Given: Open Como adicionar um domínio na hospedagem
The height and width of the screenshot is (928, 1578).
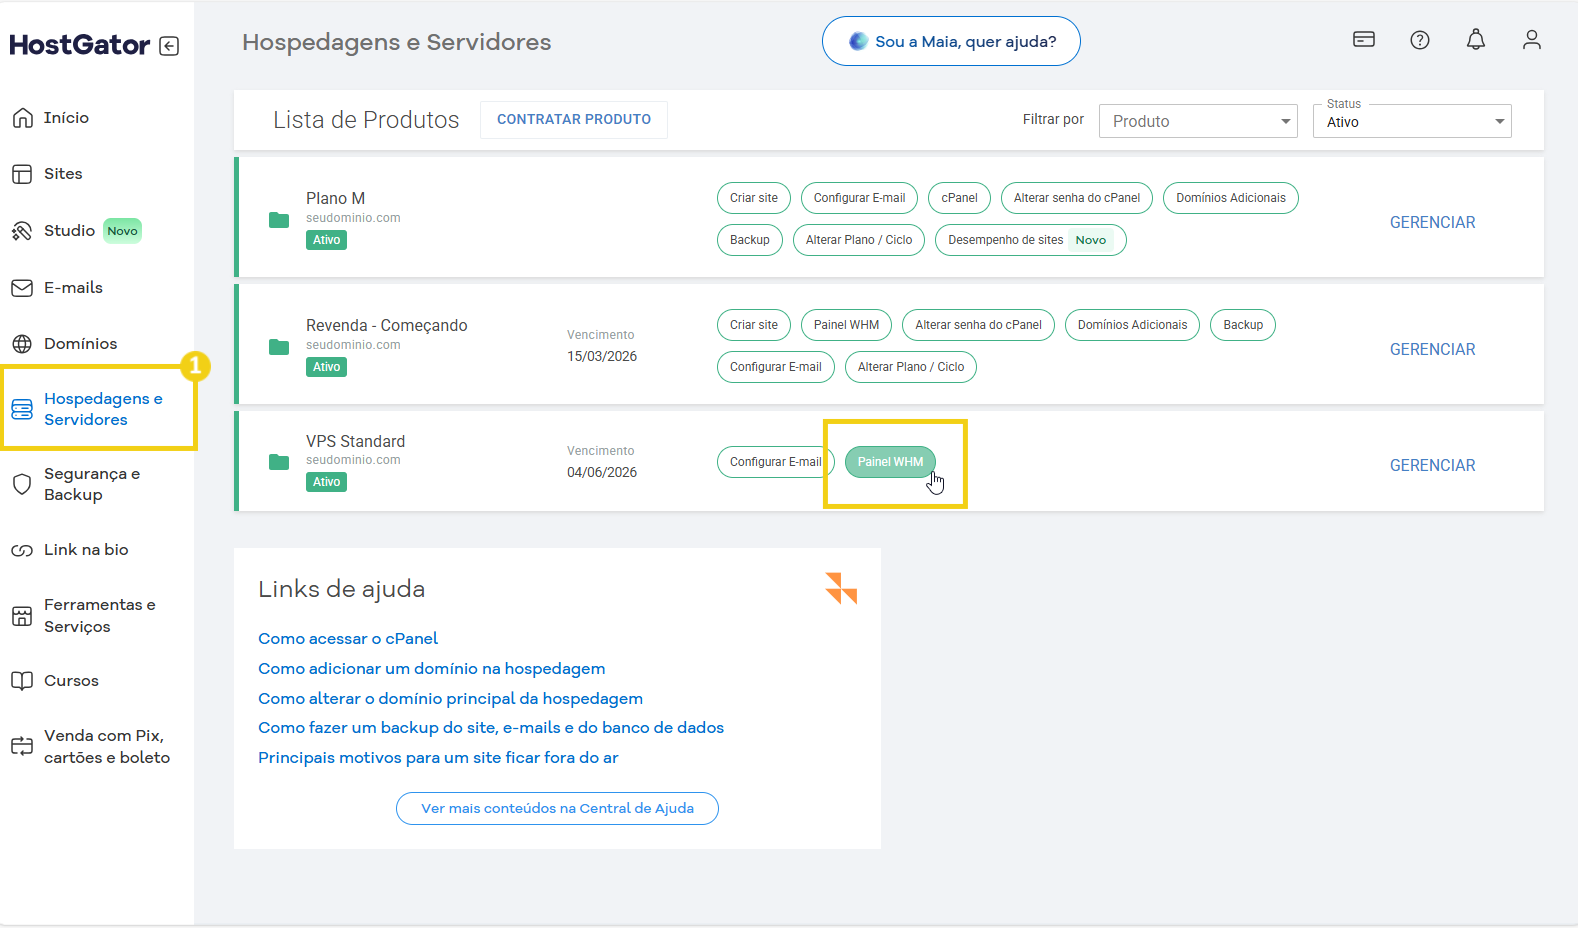Looking at the screenshot, I should tap(432, 668).
